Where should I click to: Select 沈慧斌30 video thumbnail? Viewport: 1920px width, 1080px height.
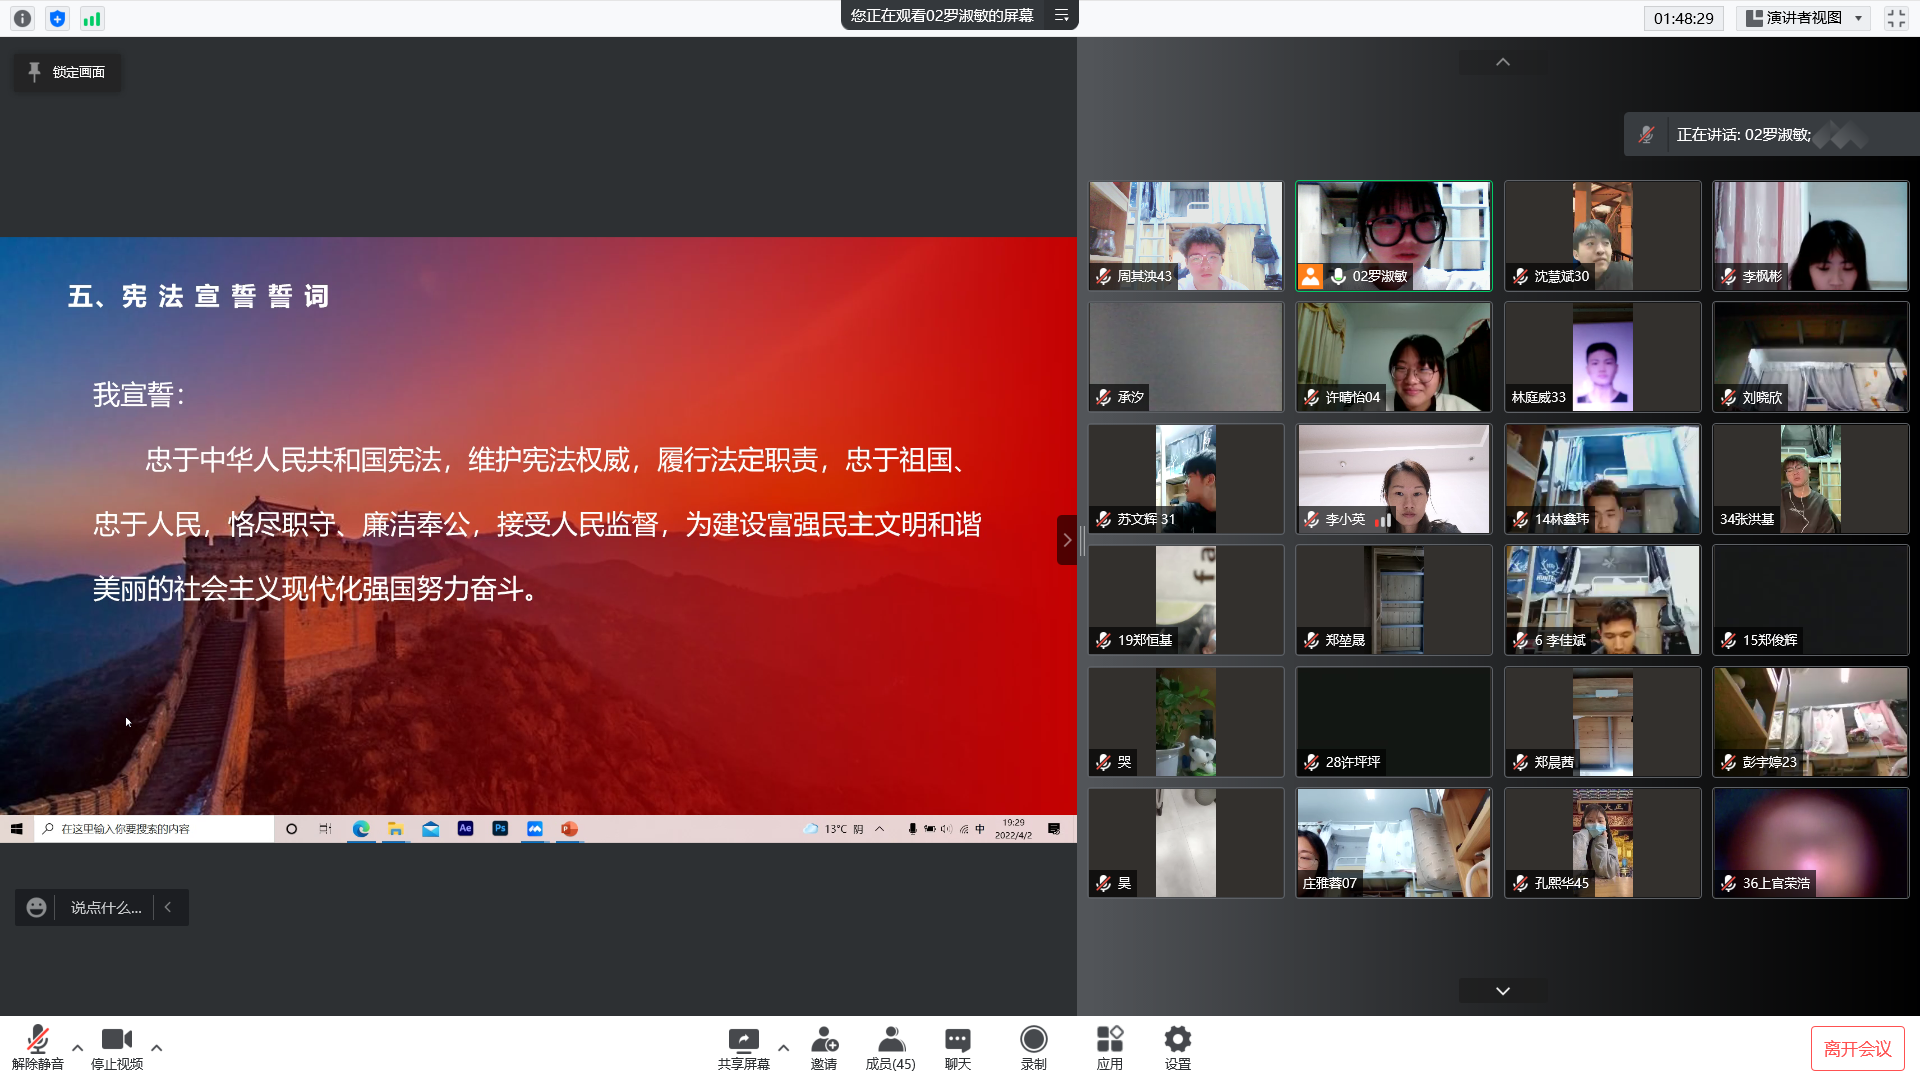coord(1602,236)
